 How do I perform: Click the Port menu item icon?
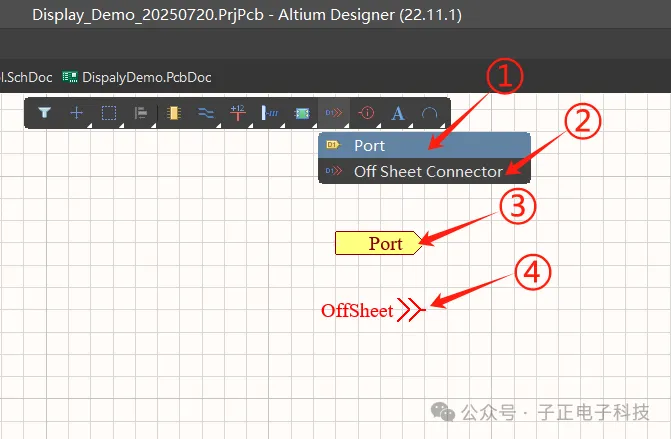click(x=333, y=145)
